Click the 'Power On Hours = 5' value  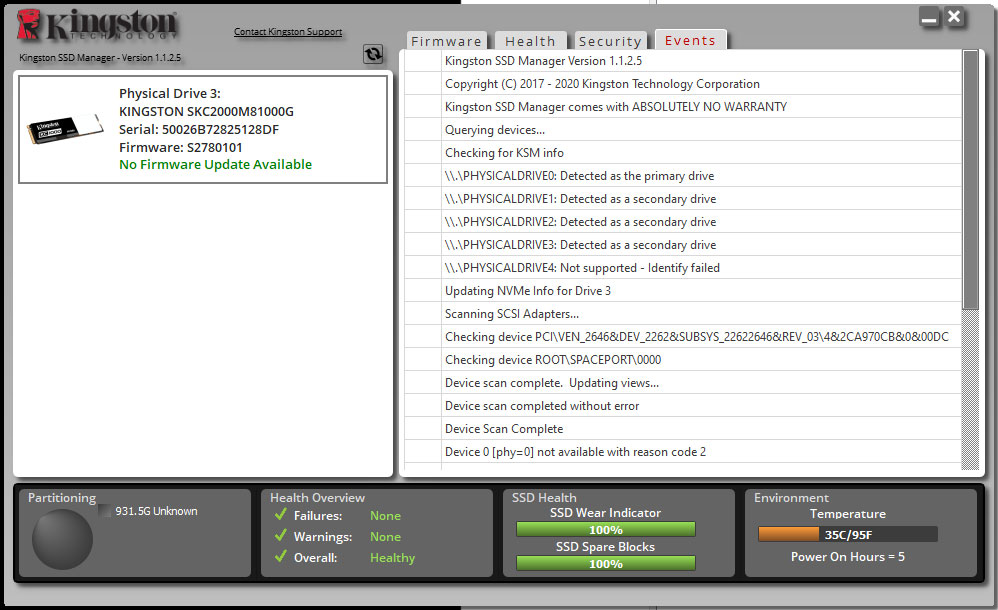click(848, 557)
